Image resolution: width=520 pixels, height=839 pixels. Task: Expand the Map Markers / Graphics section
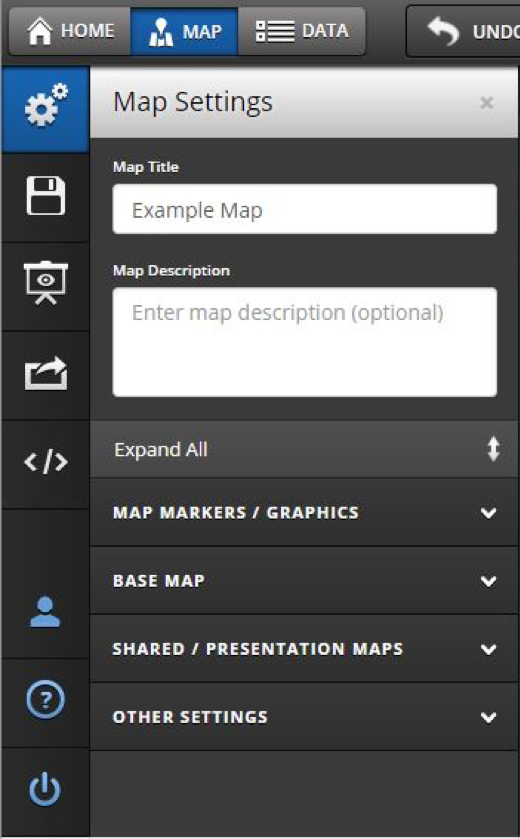click(x=304, y=513)
